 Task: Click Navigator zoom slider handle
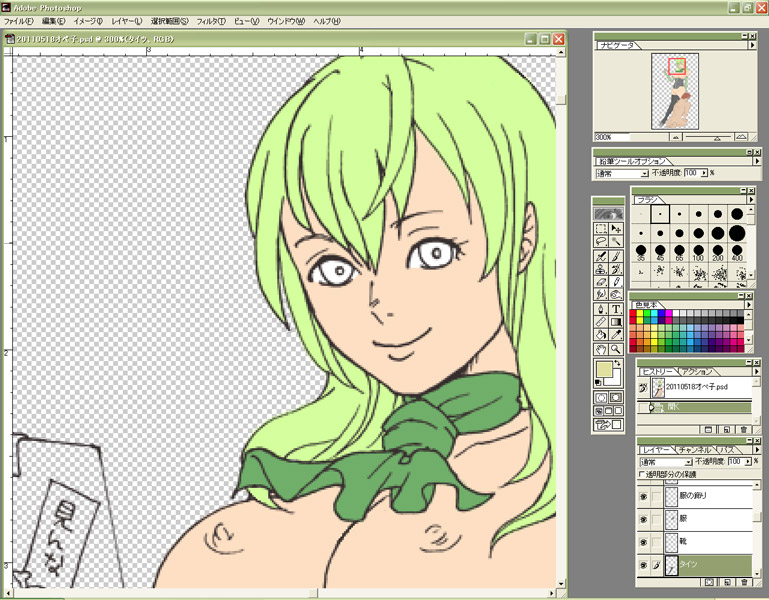click(x=717, y=139)
